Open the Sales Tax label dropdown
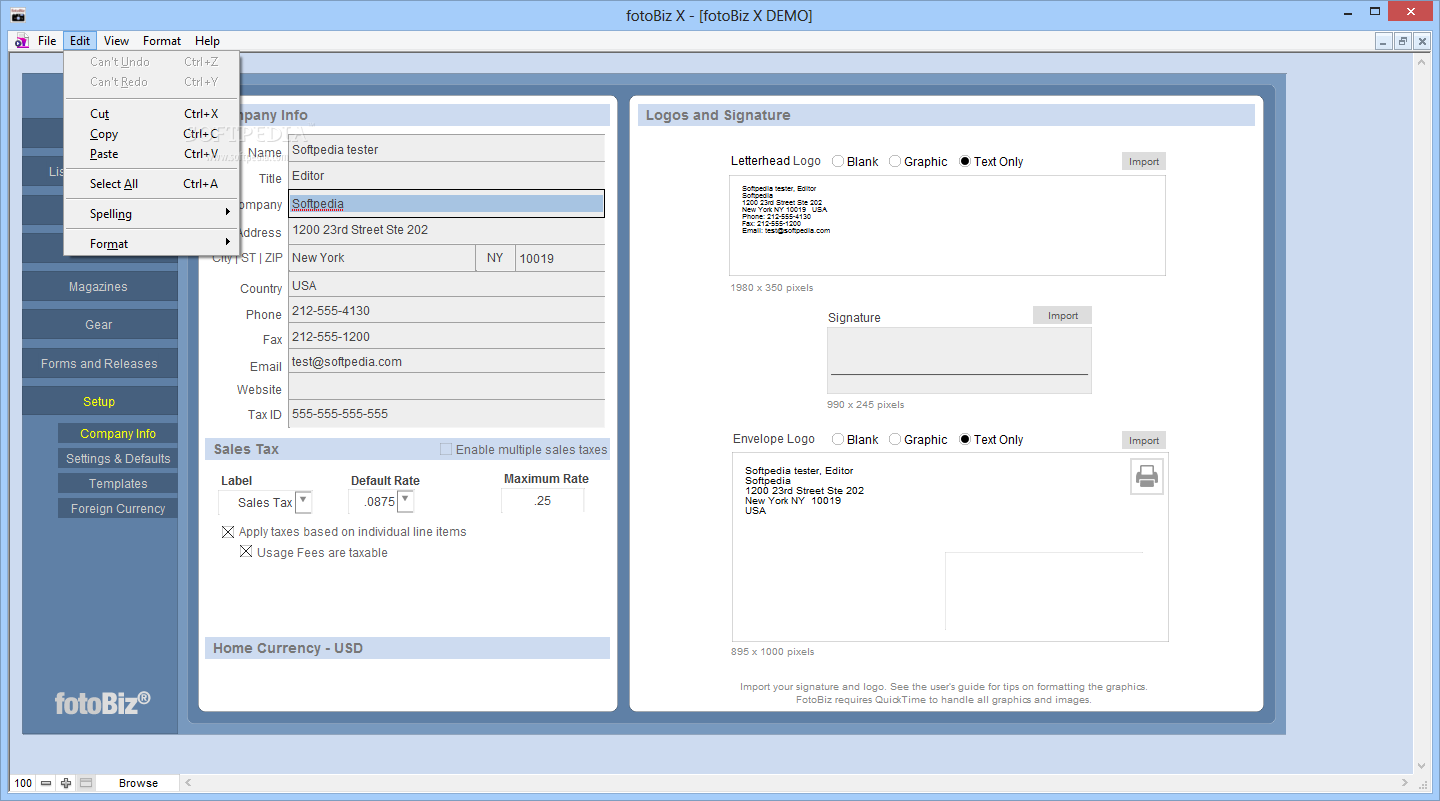The width and height of the screenshot is (1440, 801). pyautogui.click(x=304, y=502)
